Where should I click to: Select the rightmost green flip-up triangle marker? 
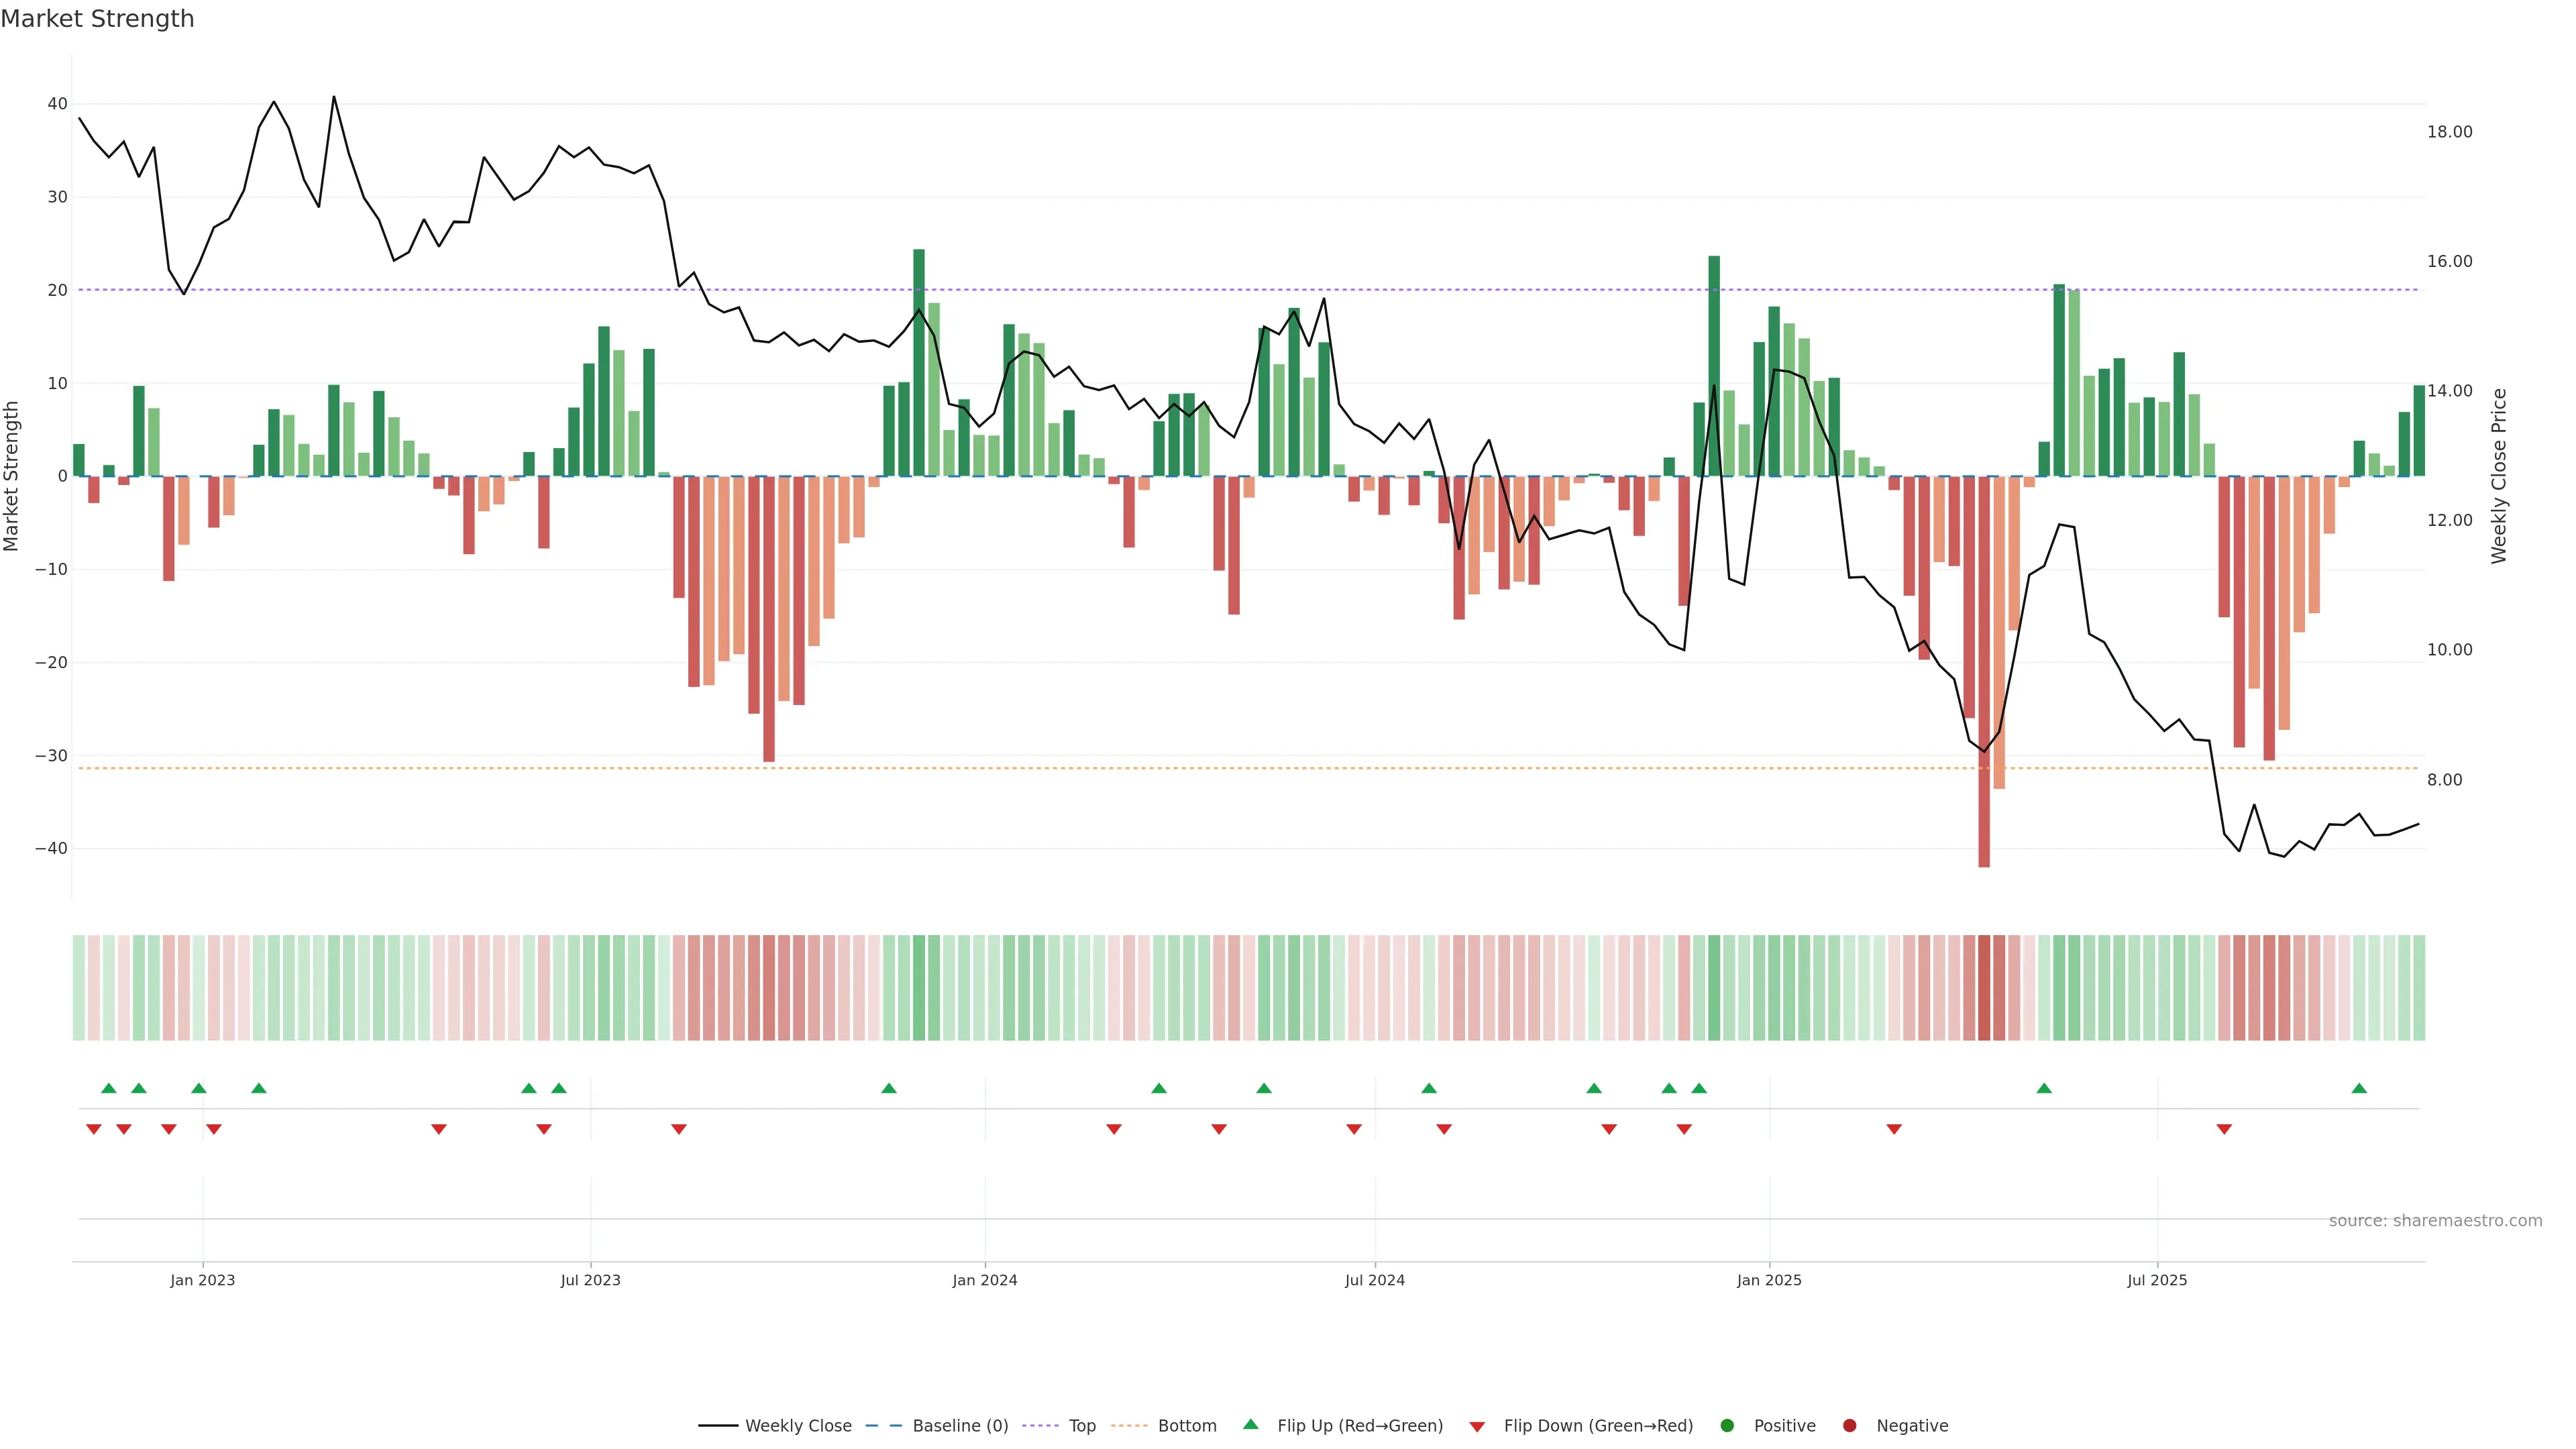pyautogui.click(x=2359, y=1088)
